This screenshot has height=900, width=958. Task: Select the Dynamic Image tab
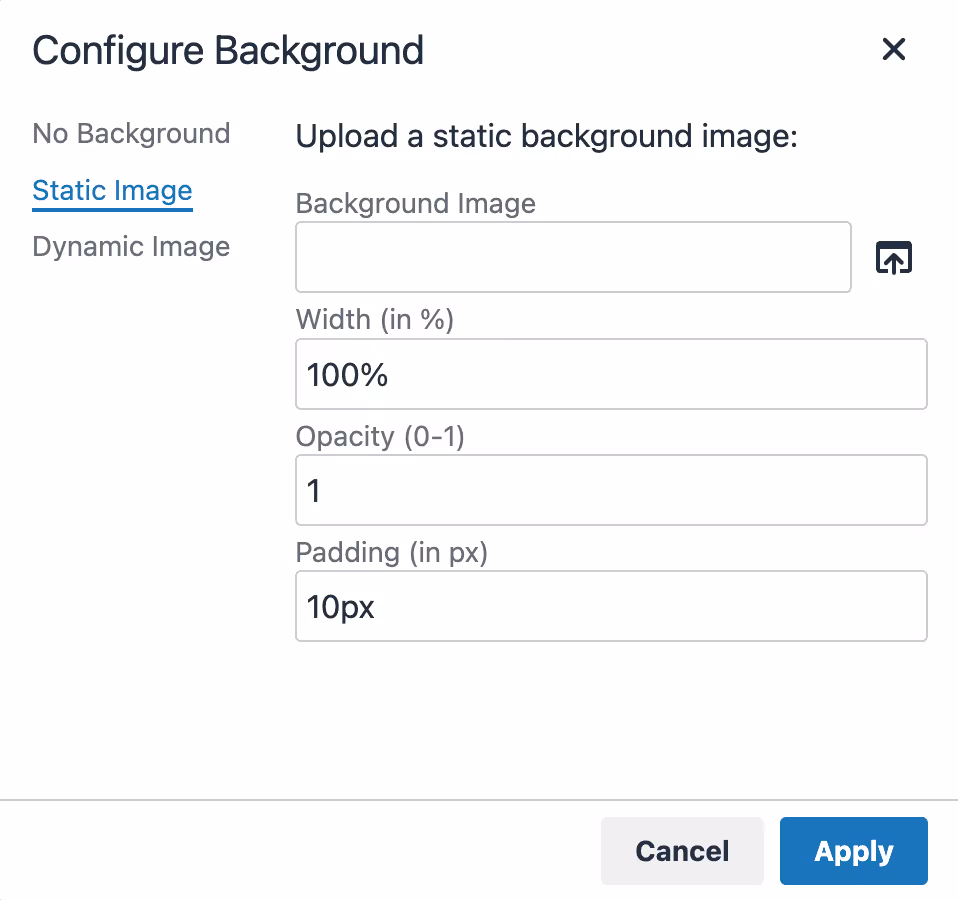[130, 246]
